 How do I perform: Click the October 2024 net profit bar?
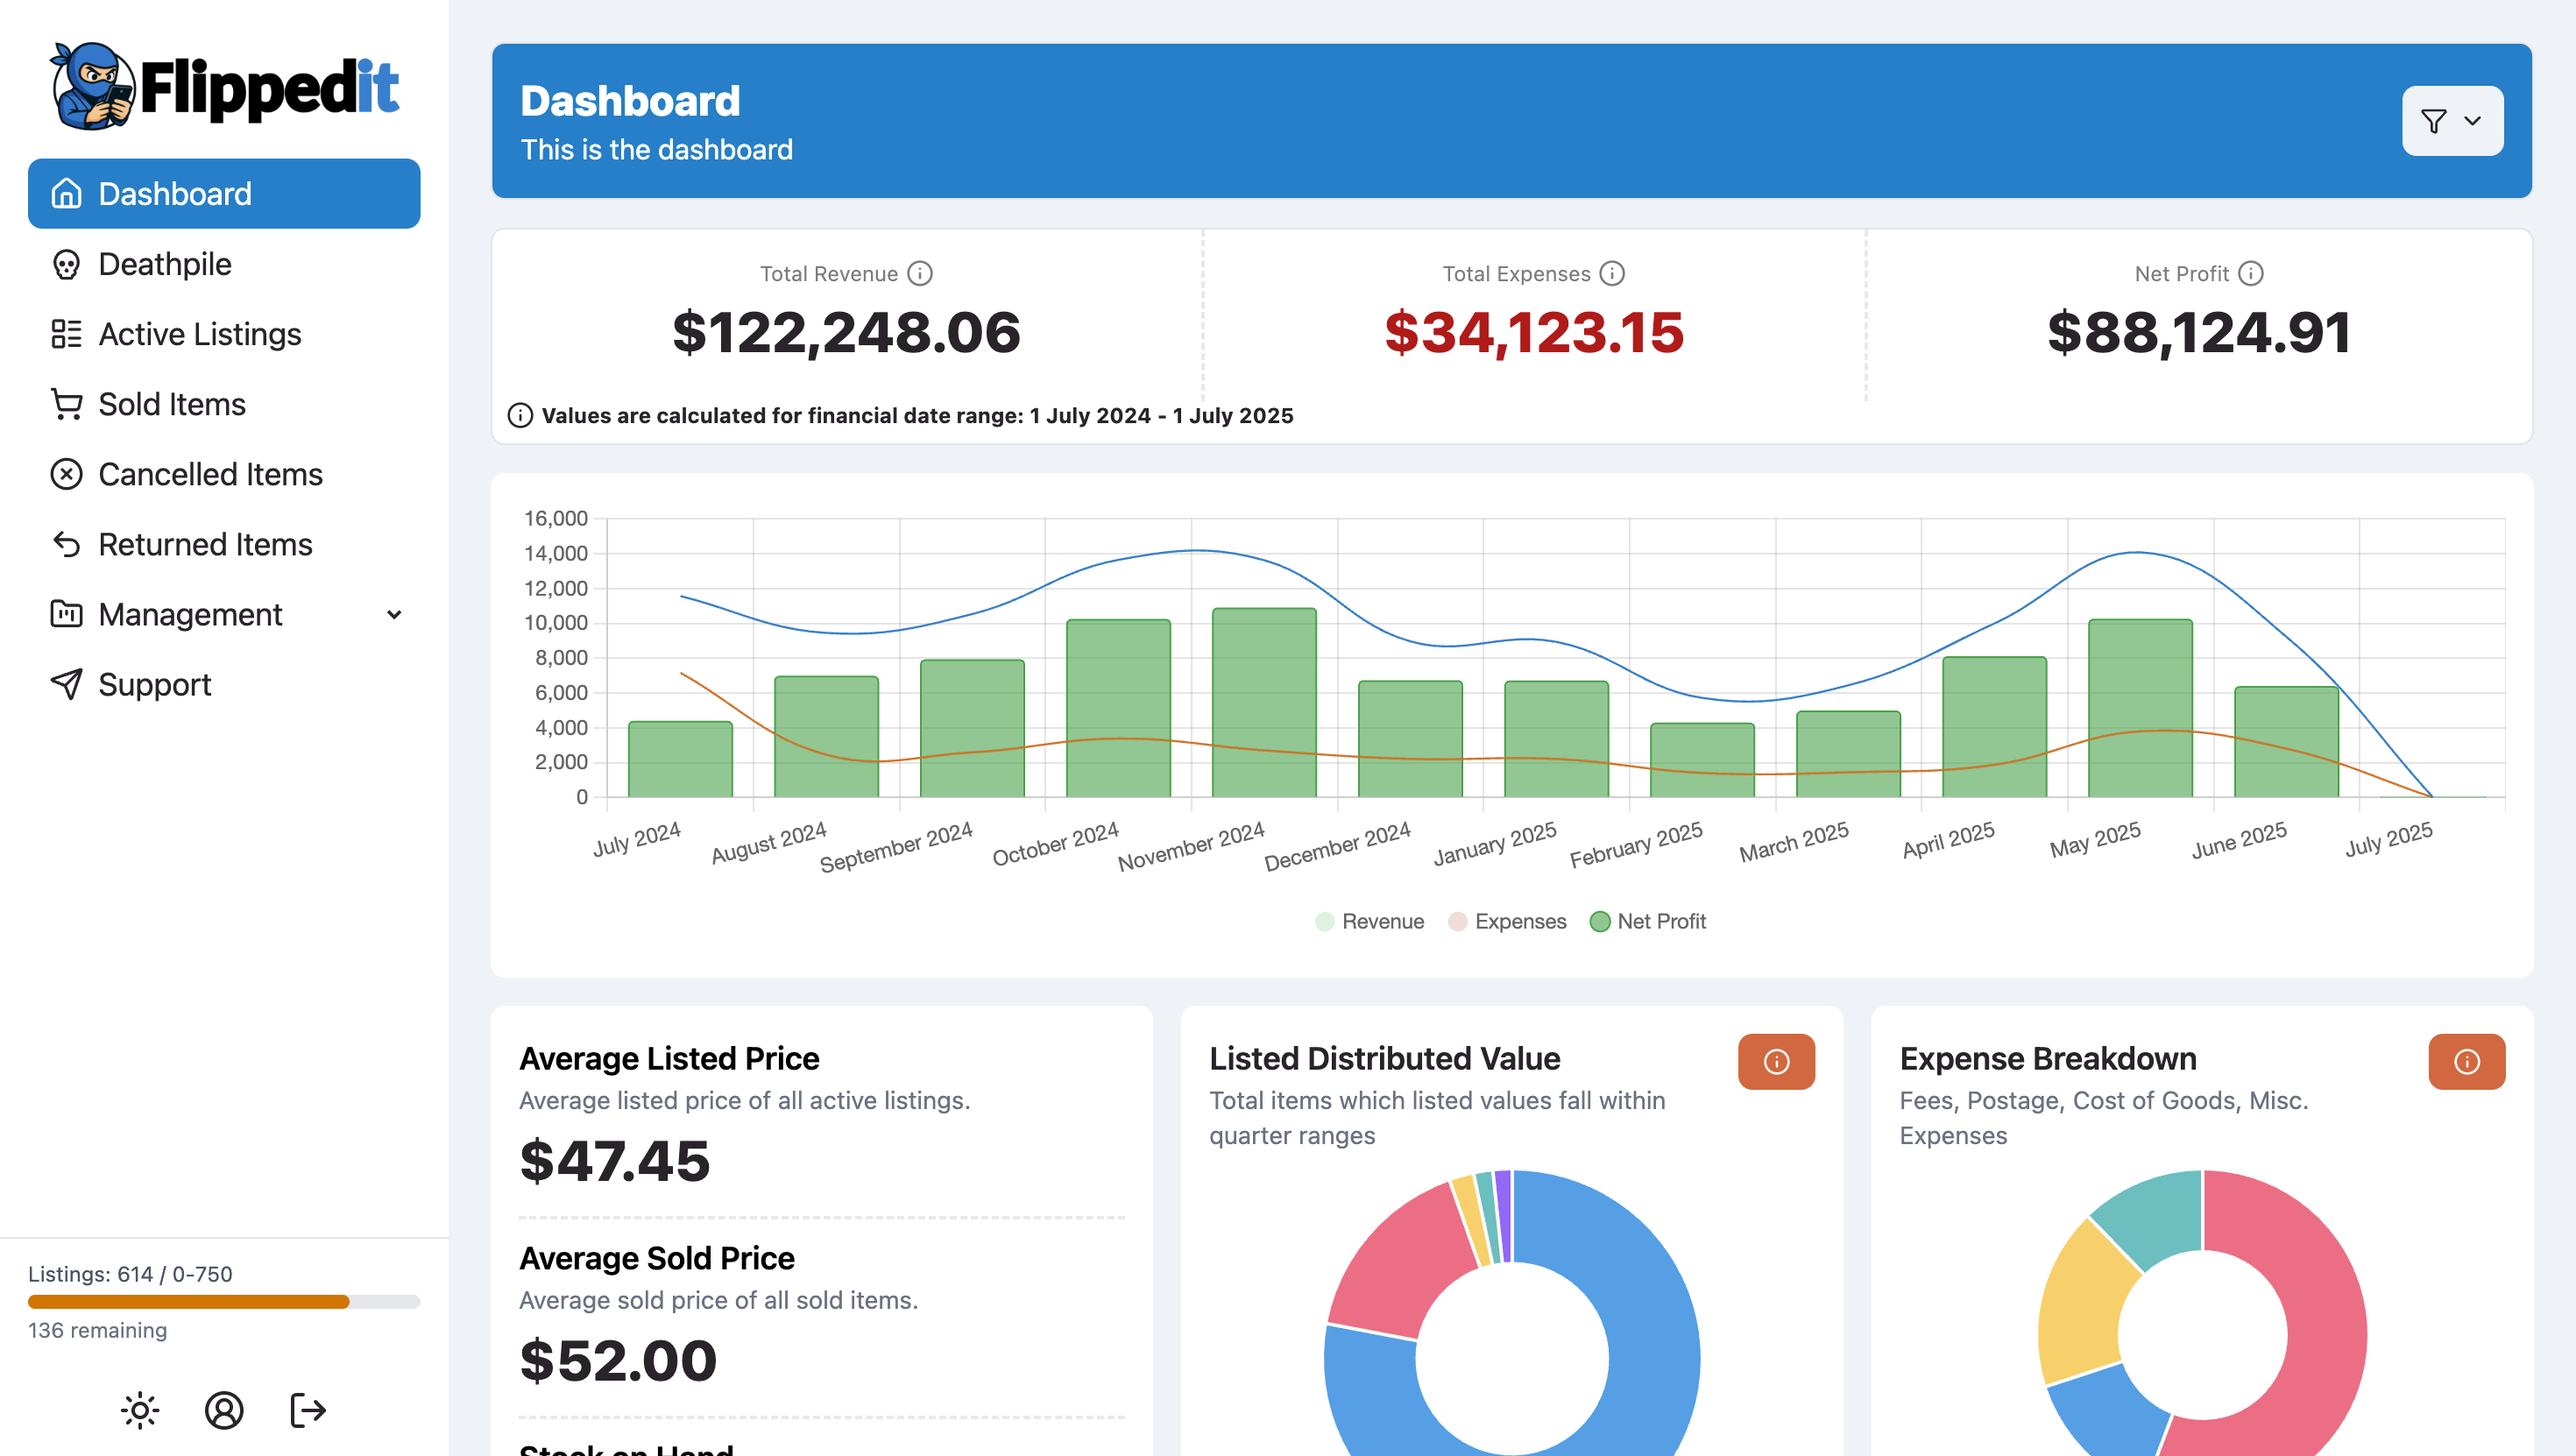[x=1118, y=708]
